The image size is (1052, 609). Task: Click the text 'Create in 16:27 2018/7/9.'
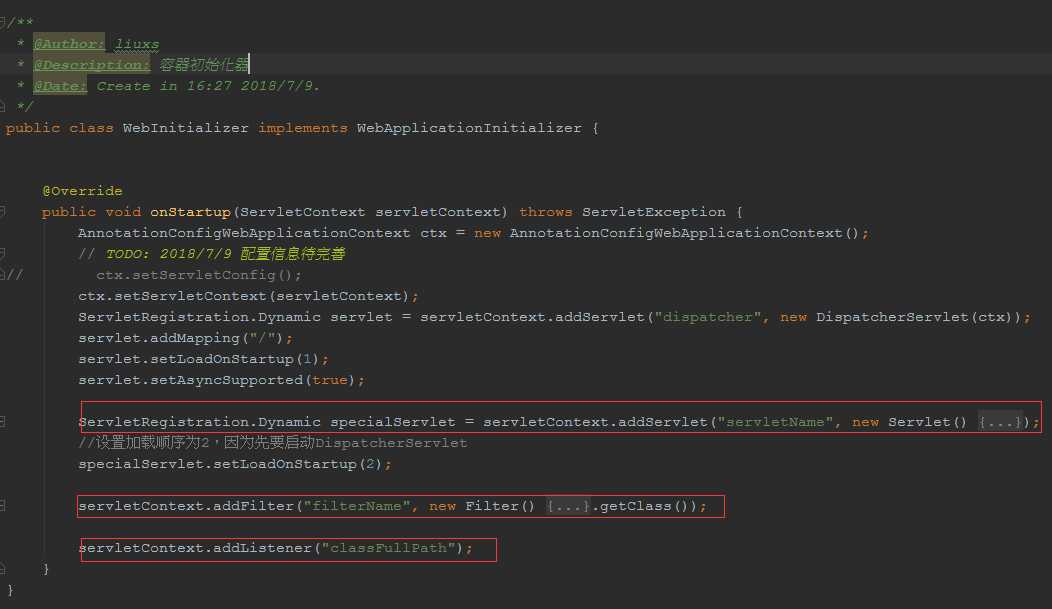click(x=208, y=86)
